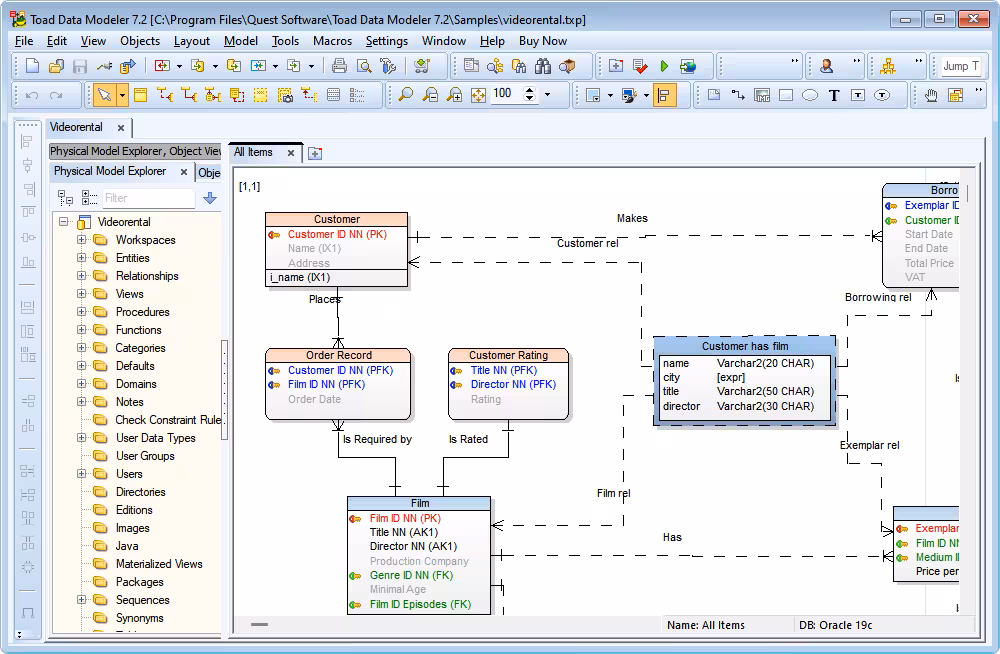Select the ellipse shape tool
The height and width of the screenshot is (654, 1000).
click(810, 96)
